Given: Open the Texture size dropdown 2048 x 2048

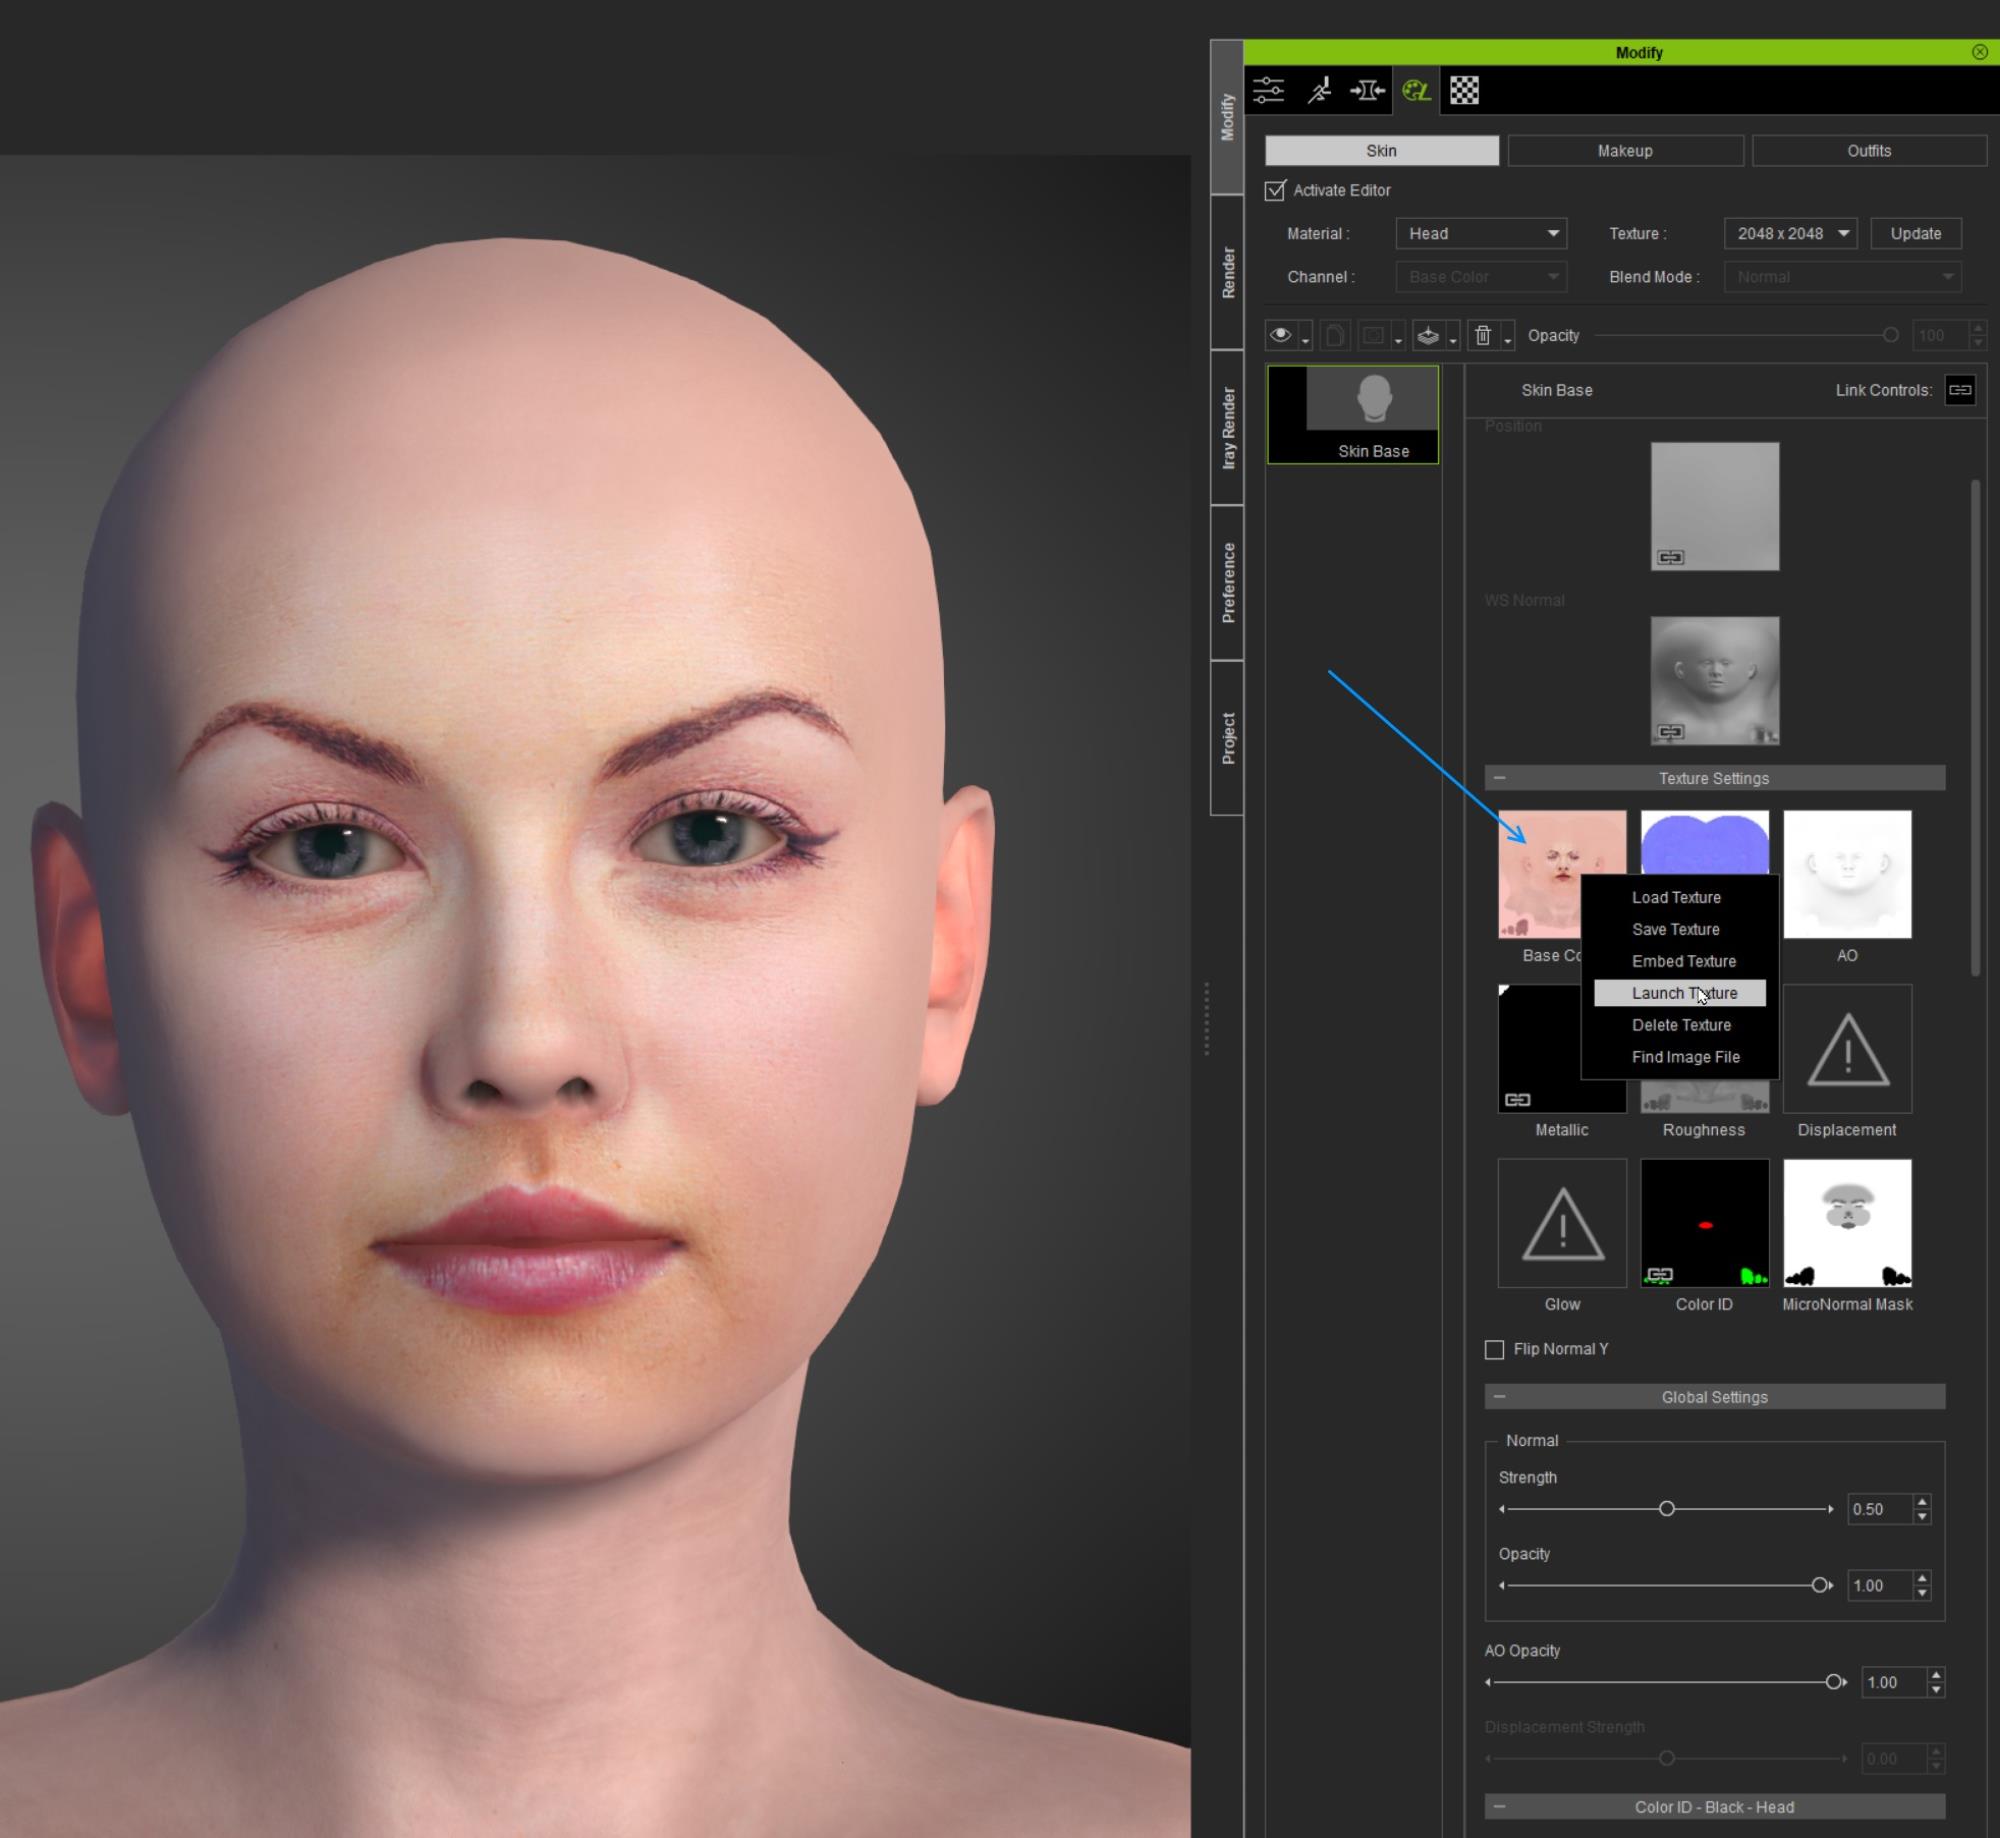Looking at the screenshot, I should coord(1790,233).
